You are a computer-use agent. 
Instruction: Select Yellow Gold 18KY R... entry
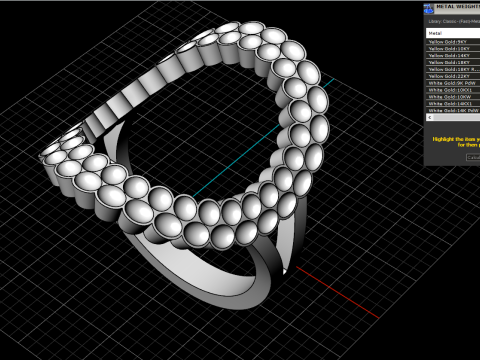coord(453,69)
